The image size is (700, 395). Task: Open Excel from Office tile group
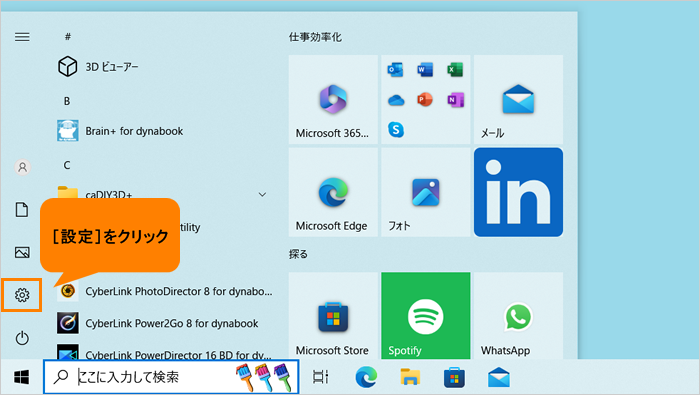pyautogui.click(x=455, y=70)
